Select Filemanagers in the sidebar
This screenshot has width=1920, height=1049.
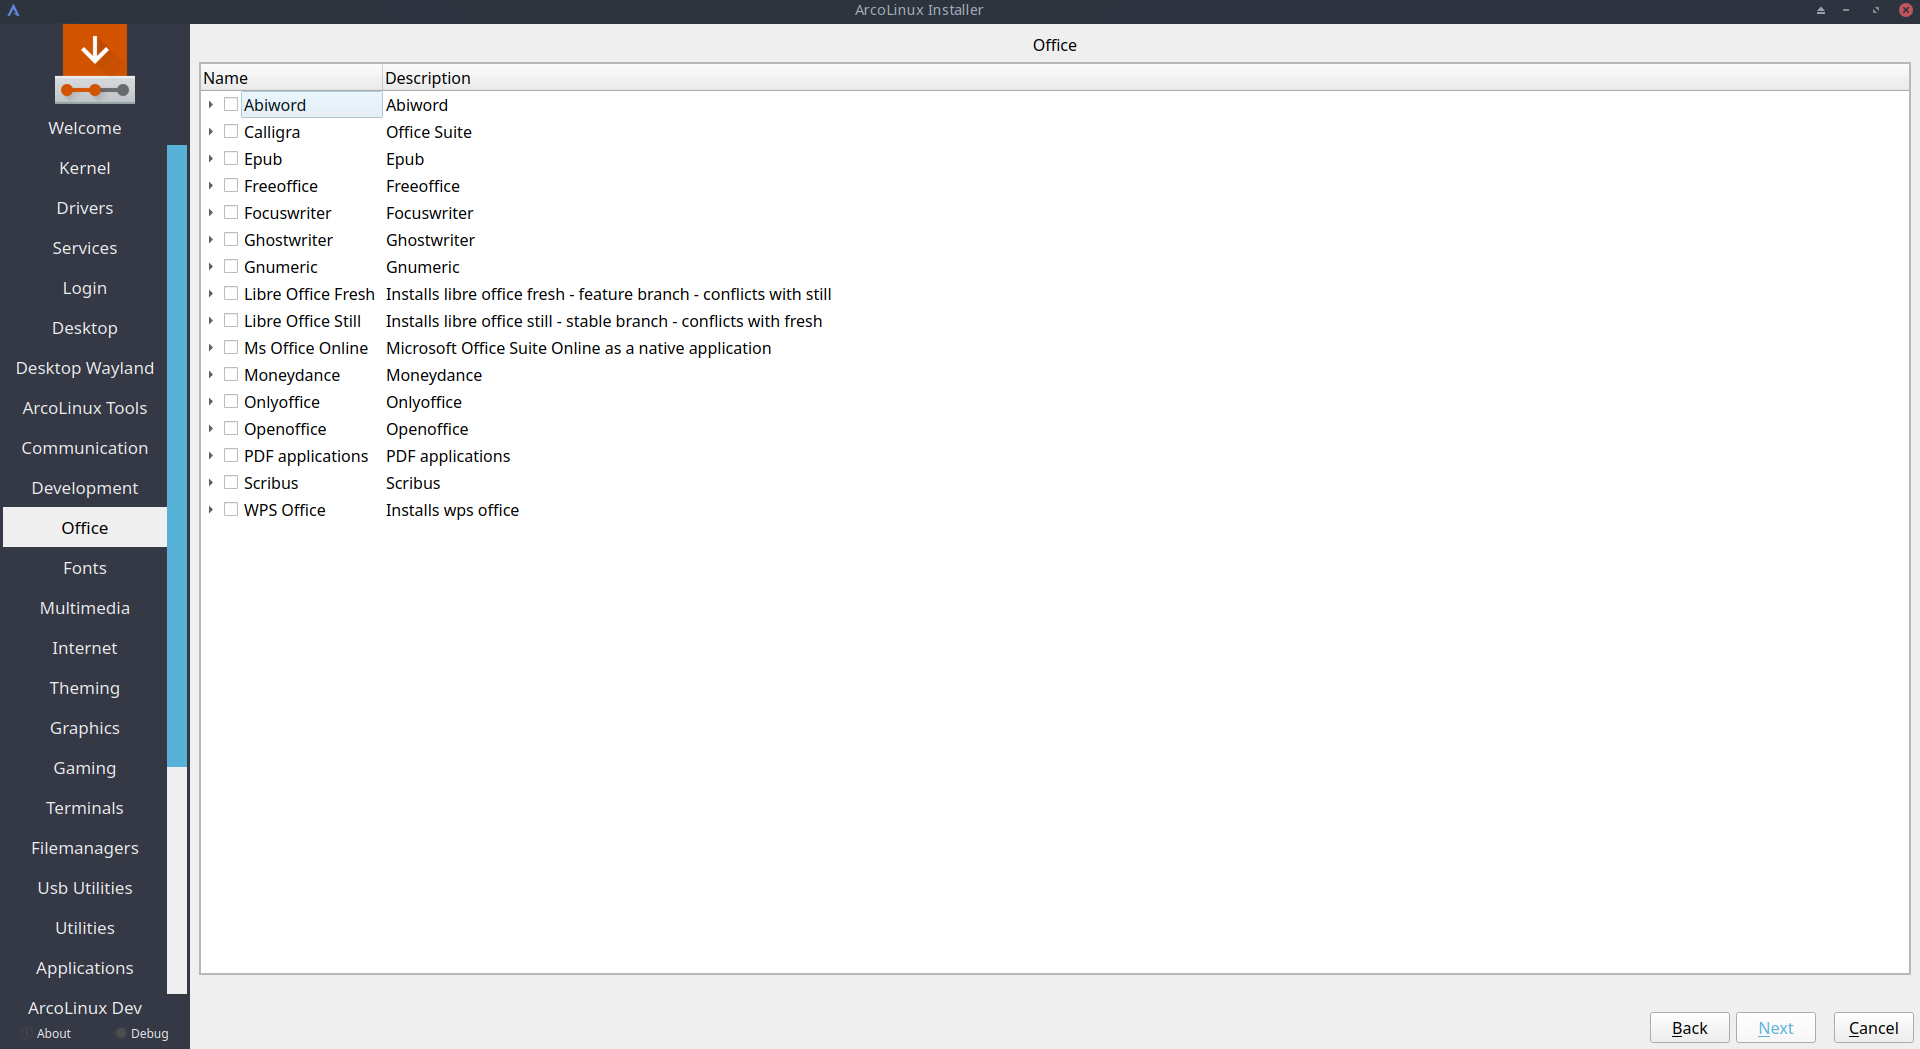pos(85,848)
